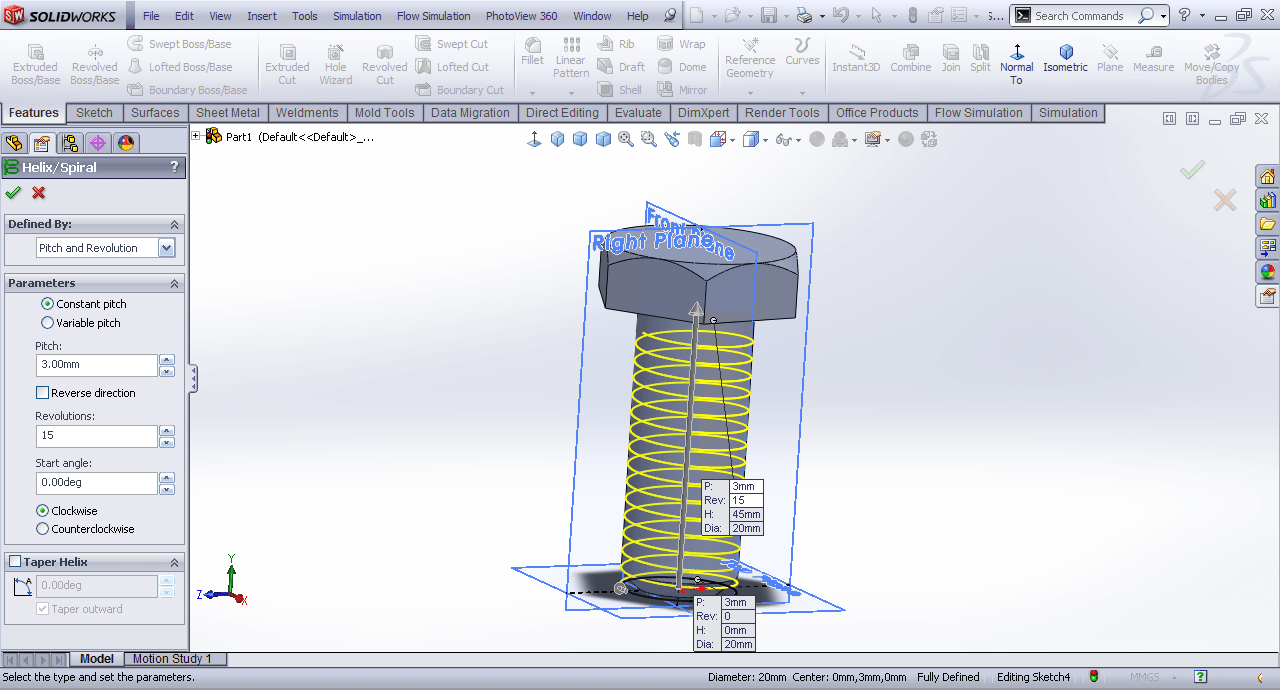1280x690 pixels.
Task: Open the ConfigurationManager tab icon
Action: coord(69,143)
